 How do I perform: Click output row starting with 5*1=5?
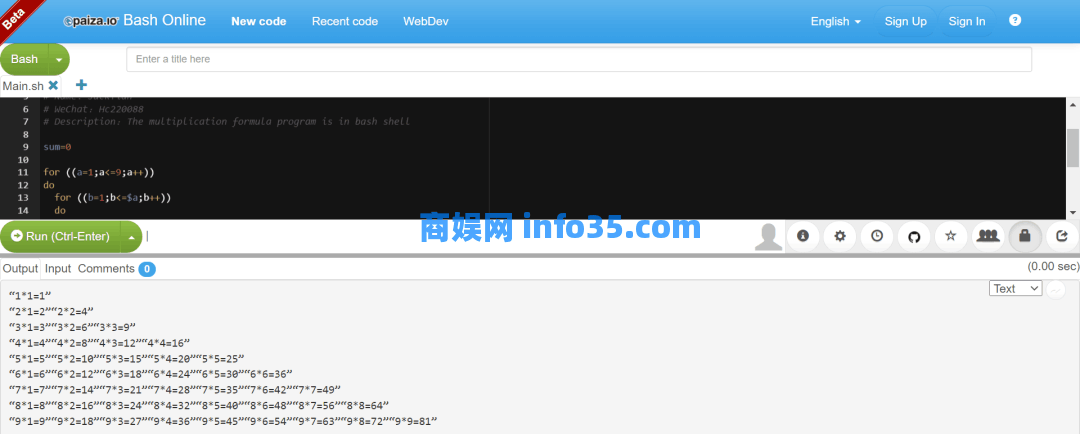127,358
